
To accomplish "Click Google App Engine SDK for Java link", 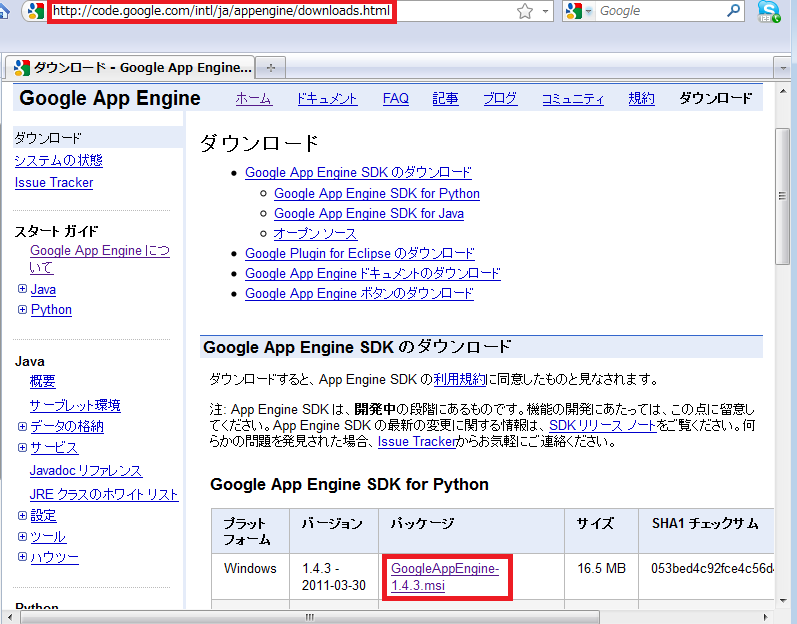I will [x=369, y=213].
